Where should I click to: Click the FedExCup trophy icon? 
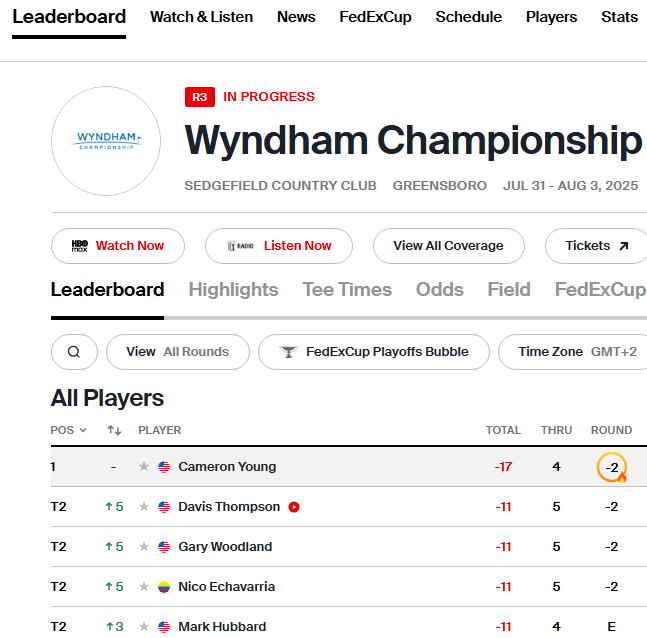[x=288, y=352]
